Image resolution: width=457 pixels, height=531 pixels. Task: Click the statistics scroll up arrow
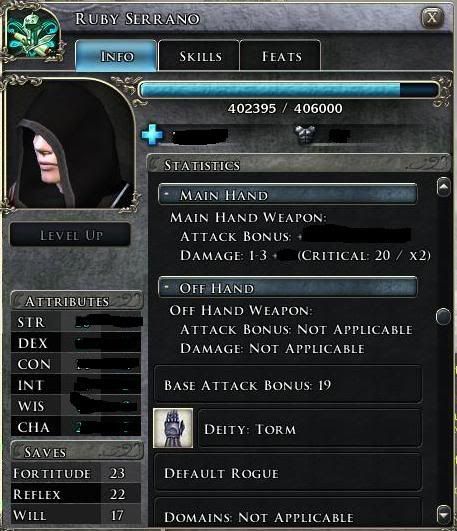(x=444, y=187)
